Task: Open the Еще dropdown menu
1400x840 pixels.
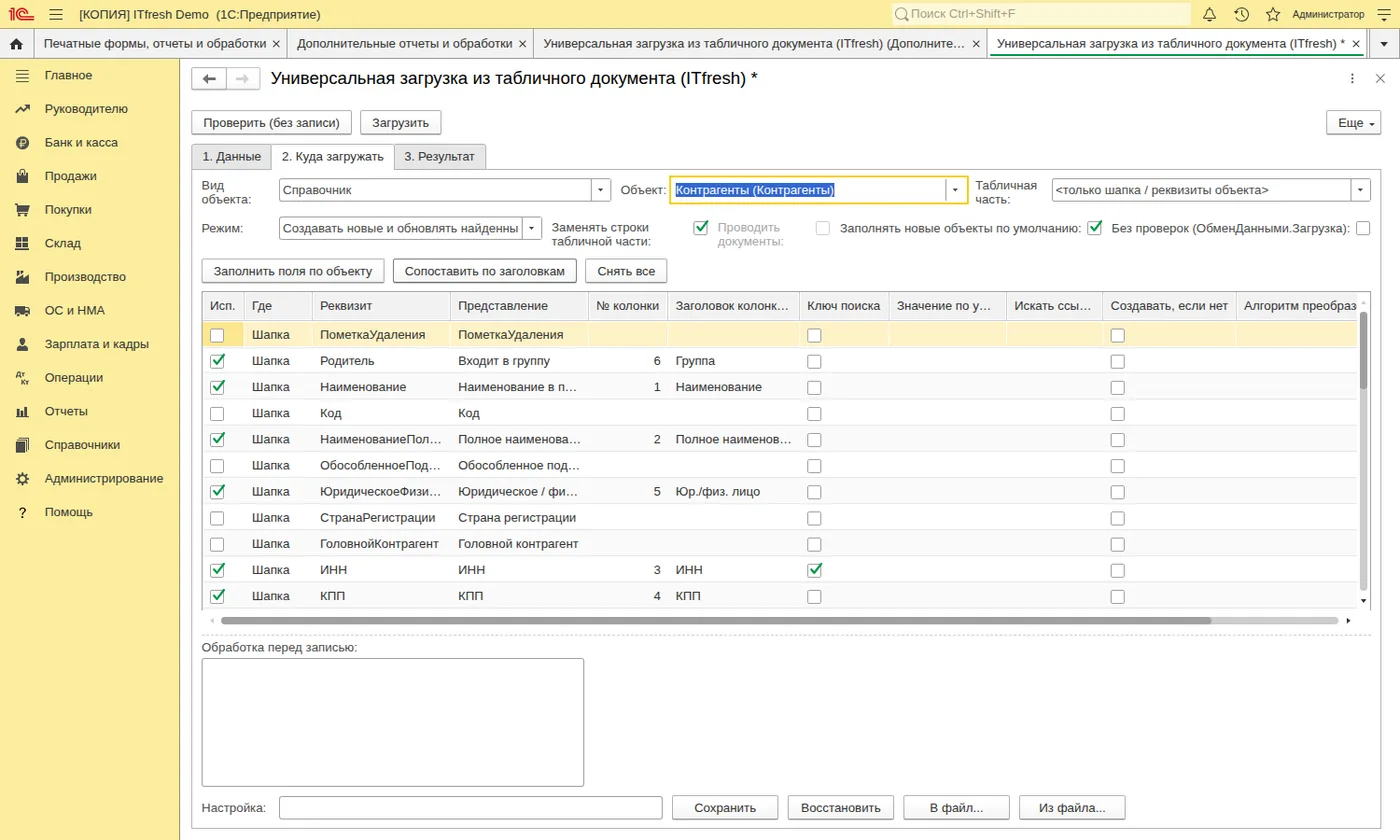Action: (1352, 123)
